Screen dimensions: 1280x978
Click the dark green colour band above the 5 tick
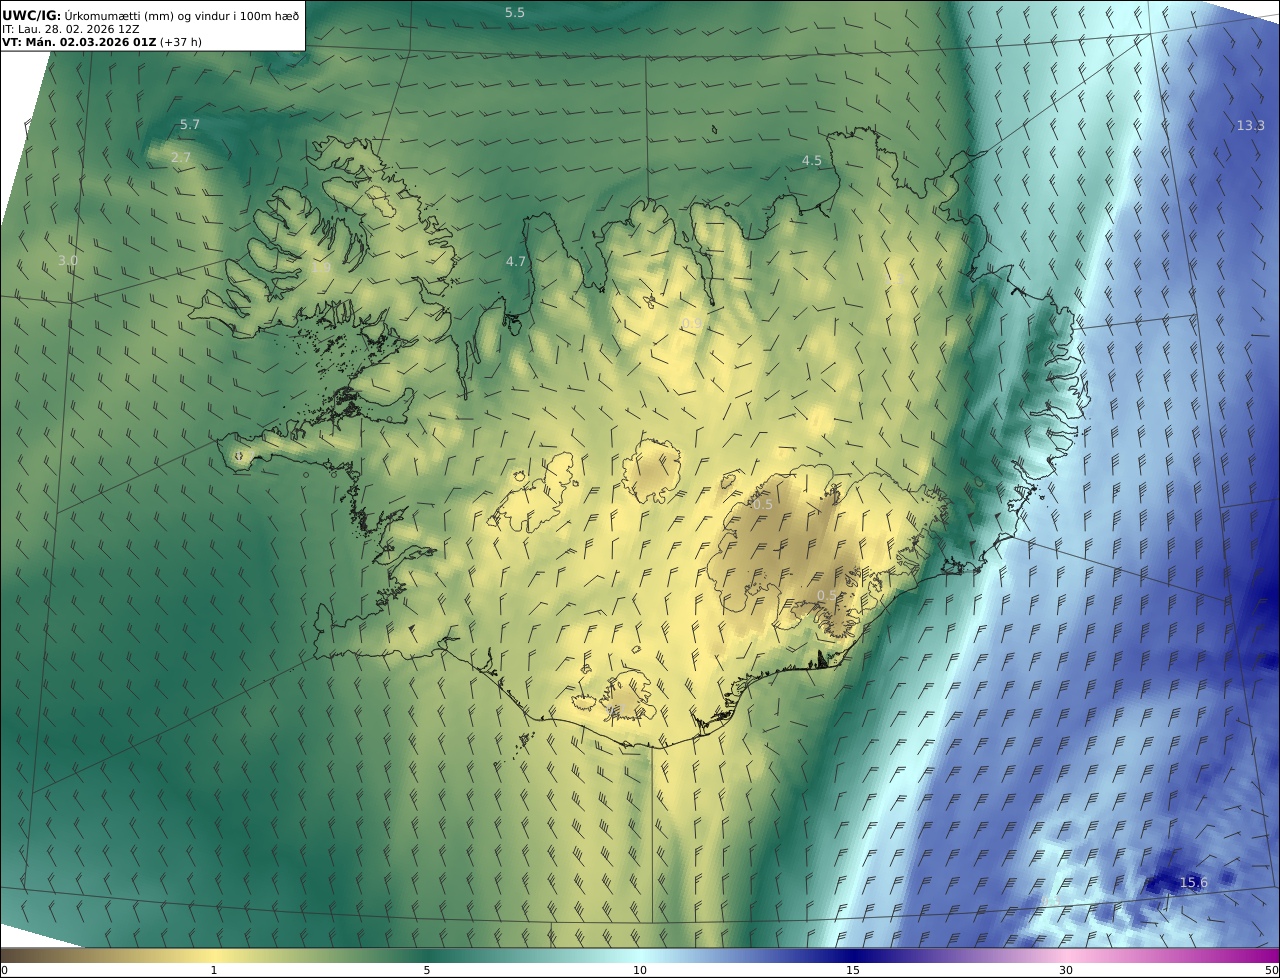427,955
